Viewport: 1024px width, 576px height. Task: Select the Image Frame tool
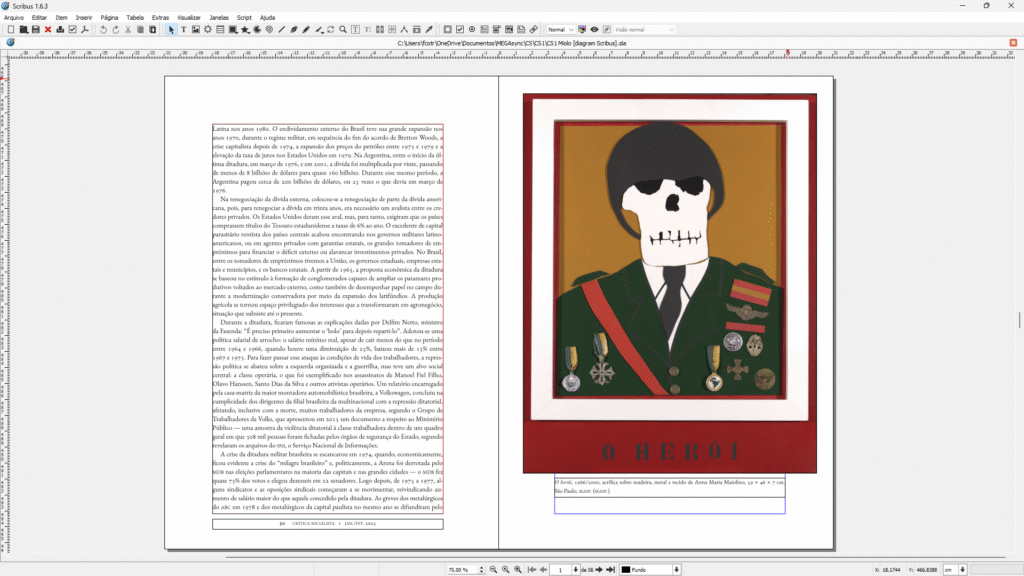195,30
